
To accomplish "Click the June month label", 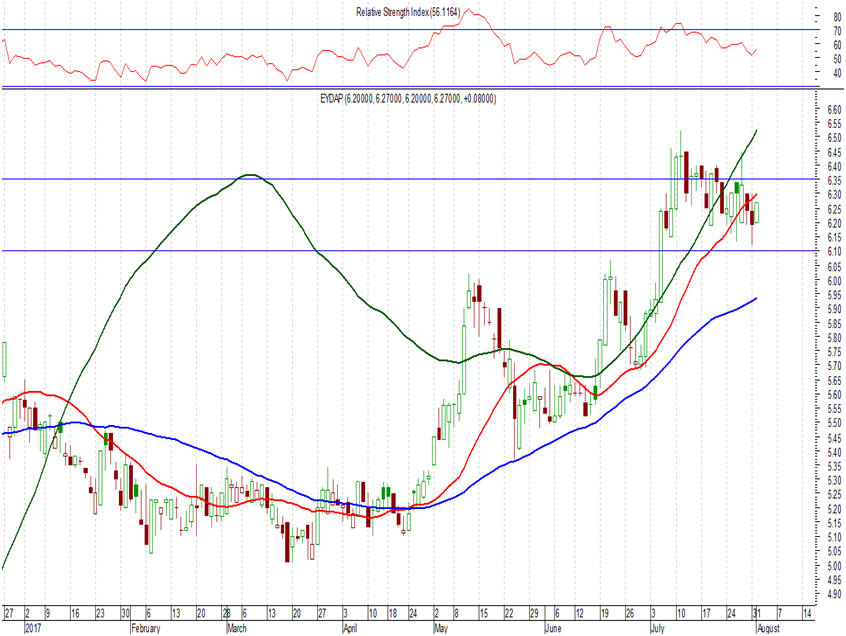I will 554,628.
